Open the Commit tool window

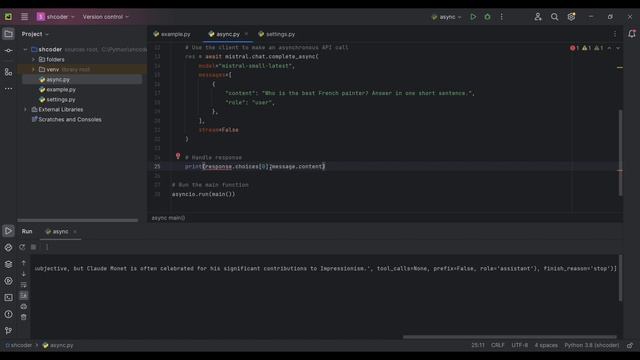pyautogui.click(x=8, y=51)
